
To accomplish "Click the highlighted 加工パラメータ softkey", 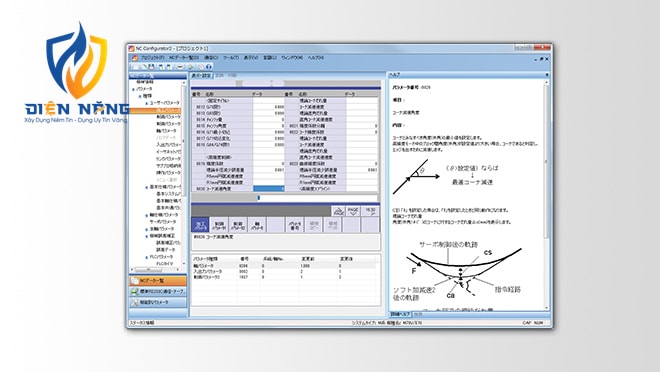I will 200,225.
